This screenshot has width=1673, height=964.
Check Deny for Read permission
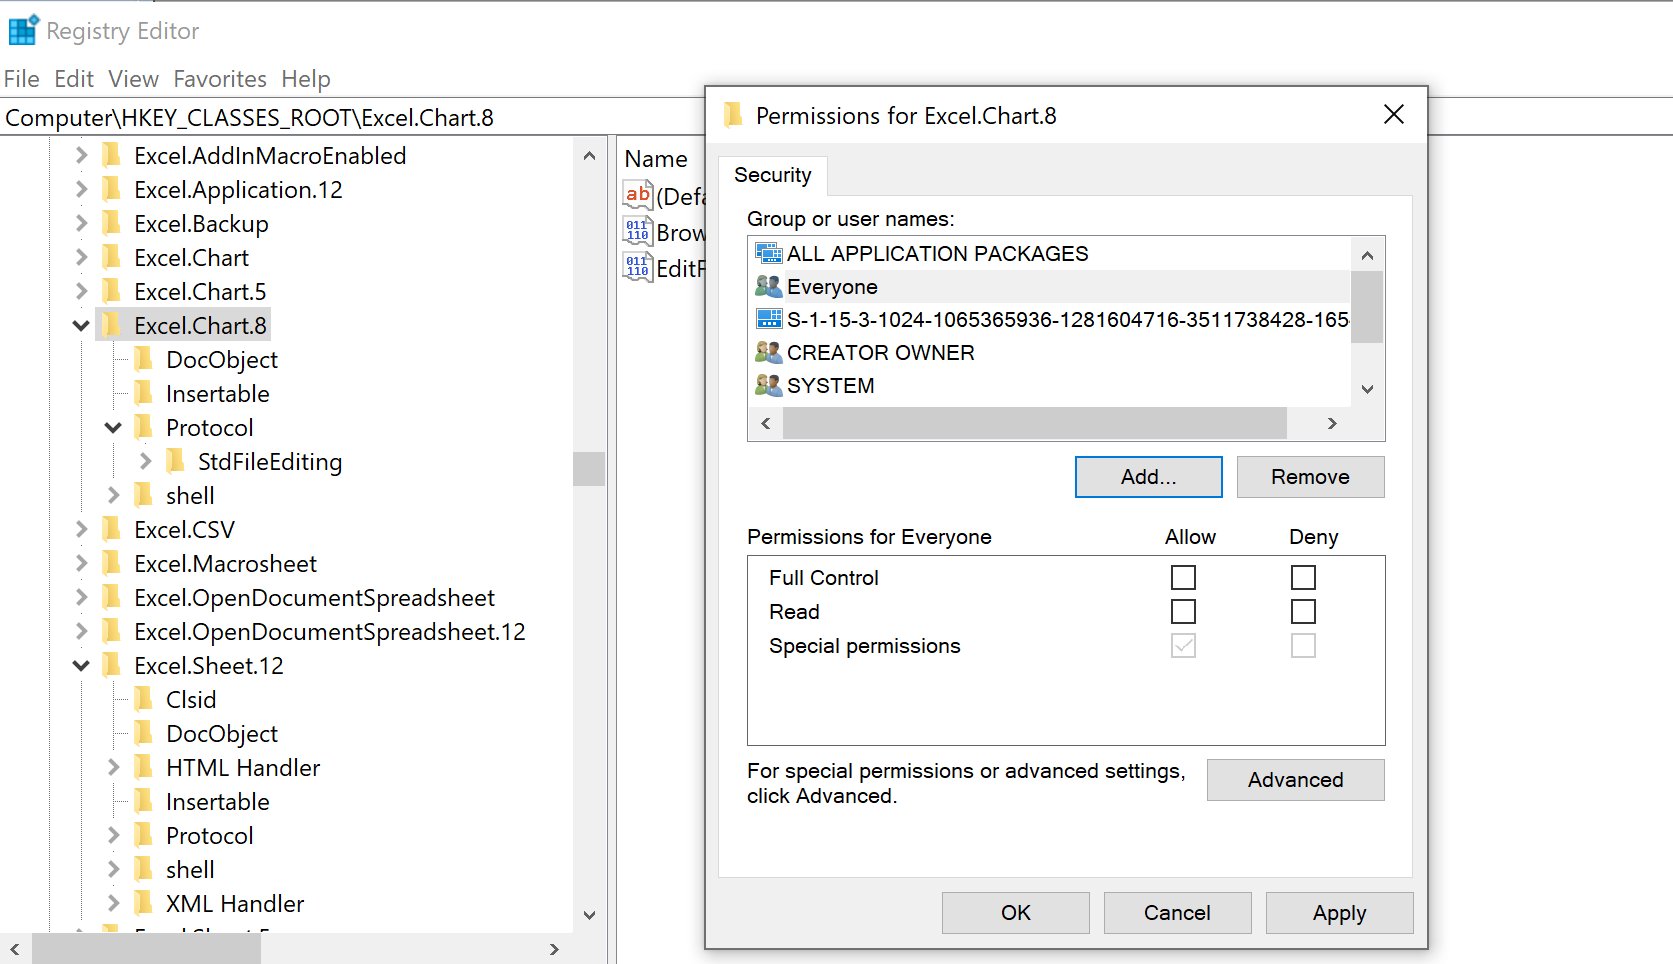pos(1303,612)
